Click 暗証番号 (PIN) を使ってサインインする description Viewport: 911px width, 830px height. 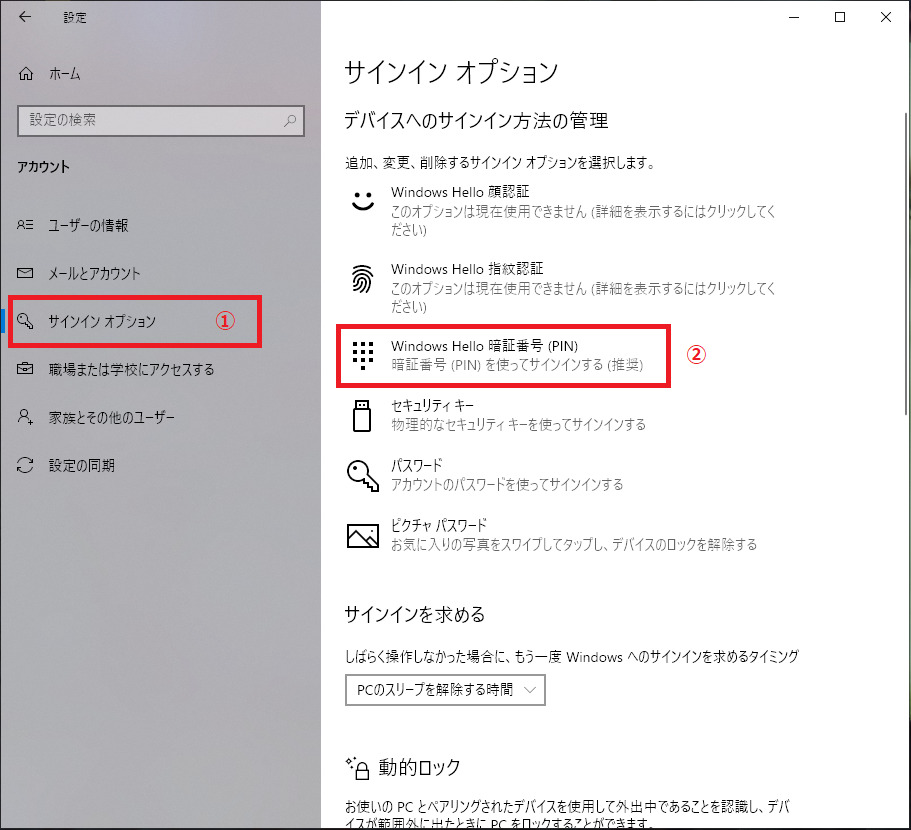[517, 365]
